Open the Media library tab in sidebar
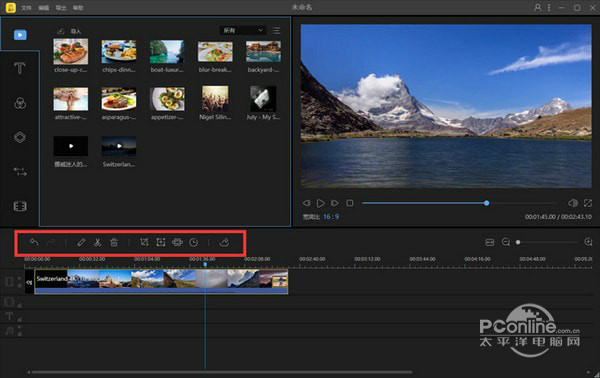The height and width of the screenshot is (378, 600). click(x=20, y=35)
